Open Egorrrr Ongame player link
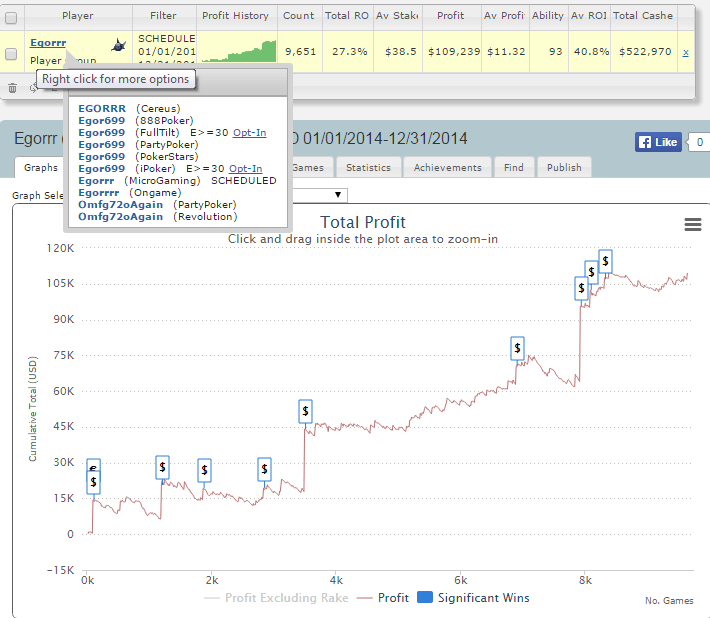This screenshot has width=710, height=618. click(99, 192)
